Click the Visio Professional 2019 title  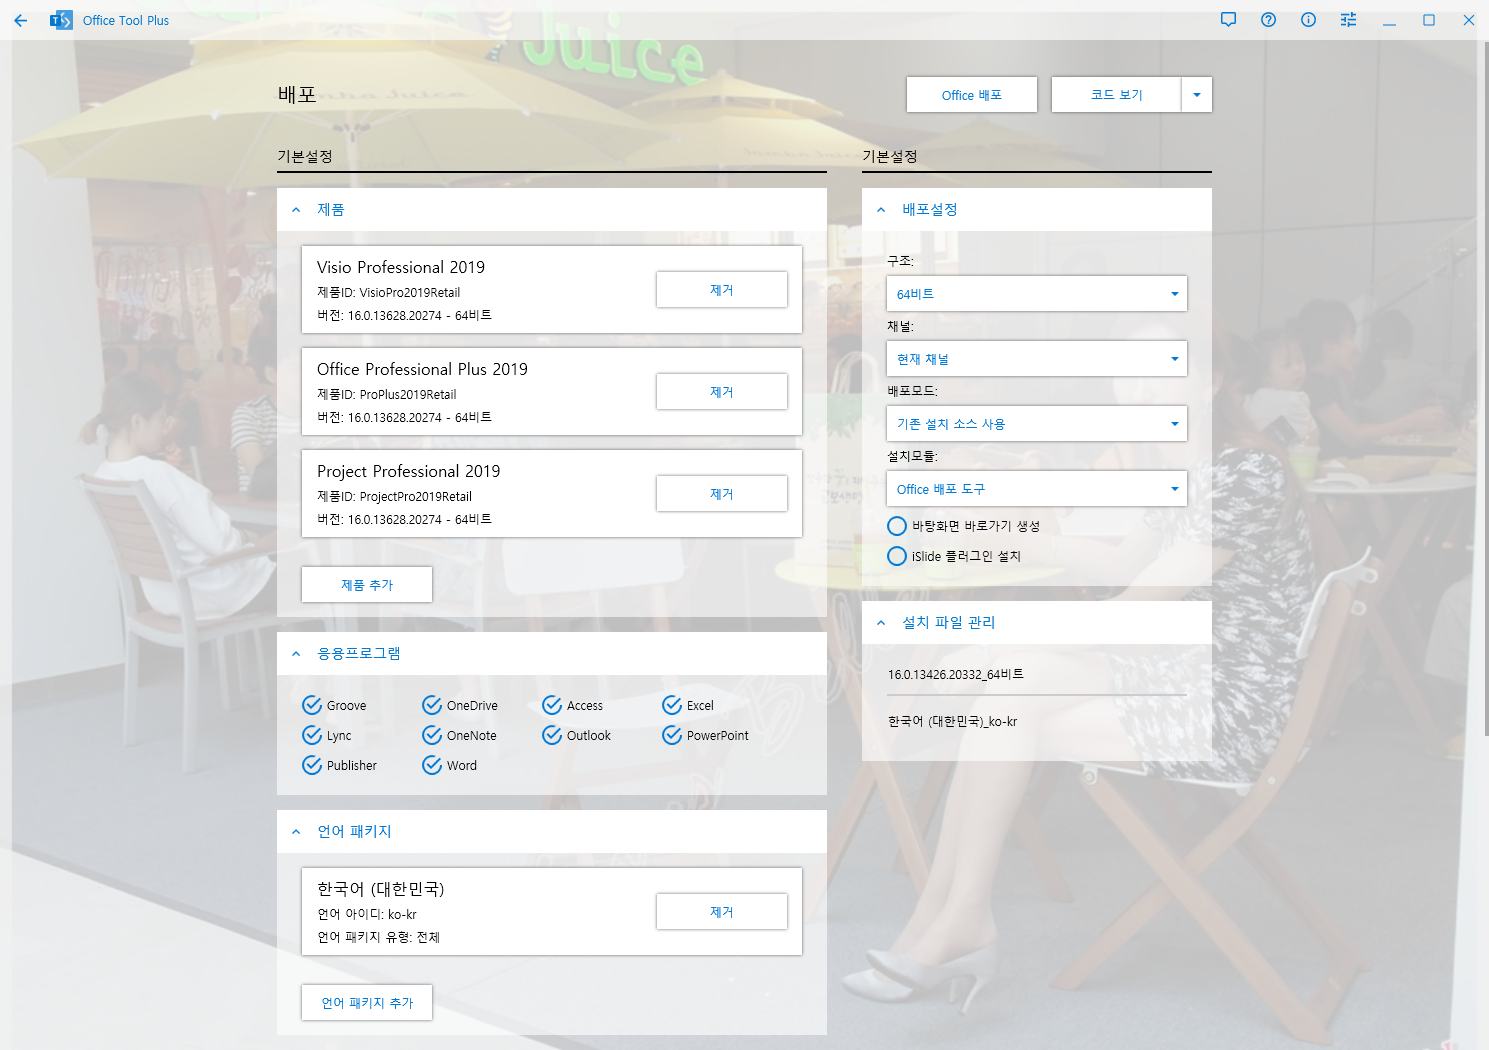(x=401, y=267)
